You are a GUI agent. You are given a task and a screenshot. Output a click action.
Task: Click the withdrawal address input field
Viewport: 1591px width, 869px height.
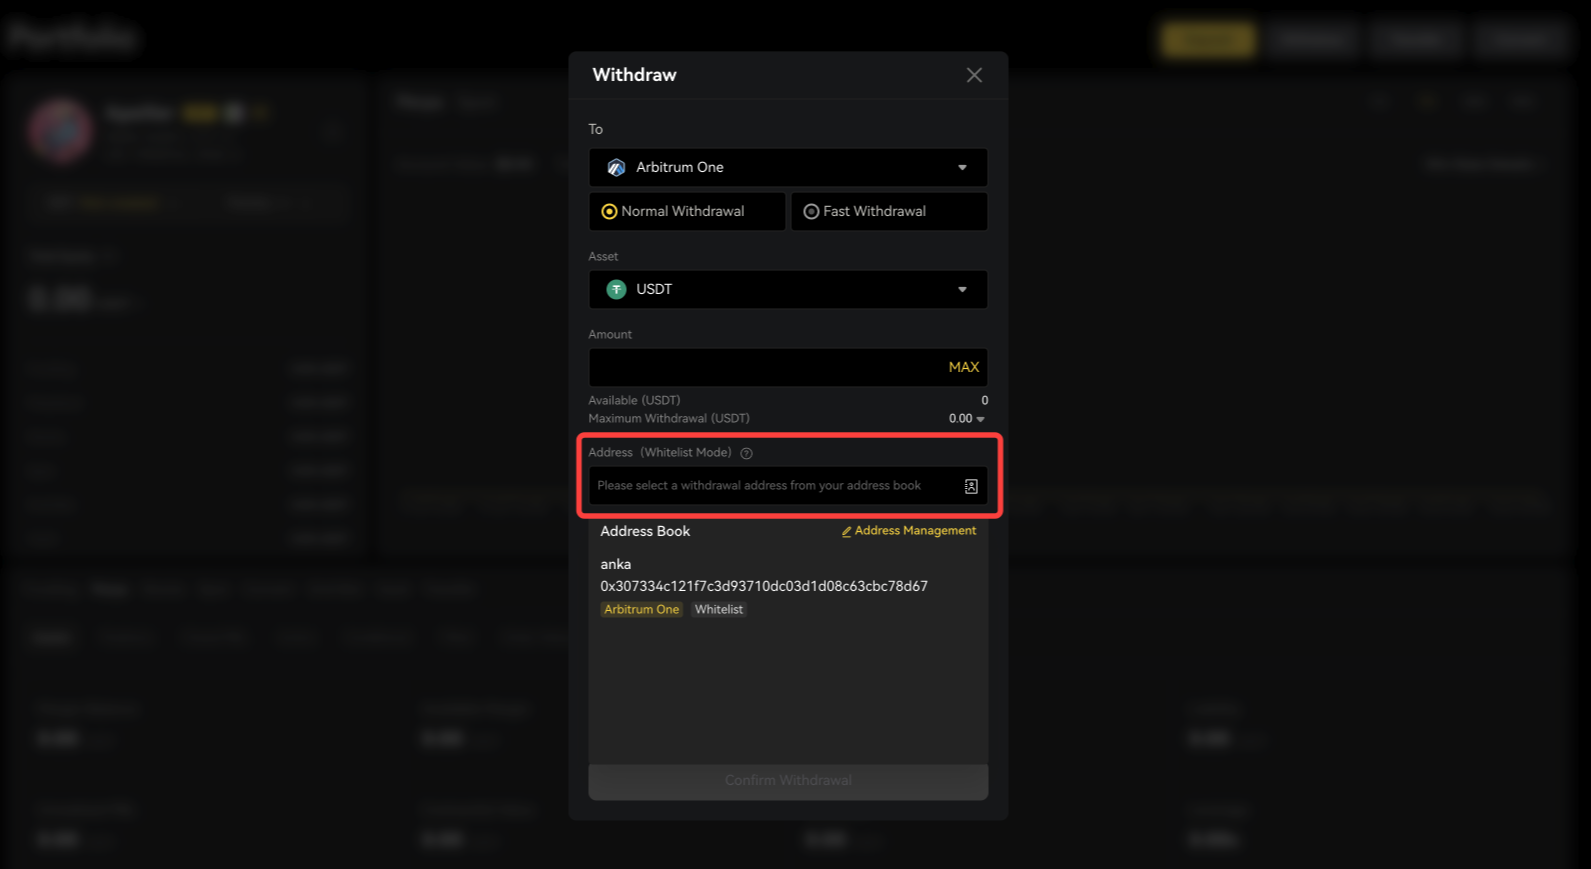[770, 486]
